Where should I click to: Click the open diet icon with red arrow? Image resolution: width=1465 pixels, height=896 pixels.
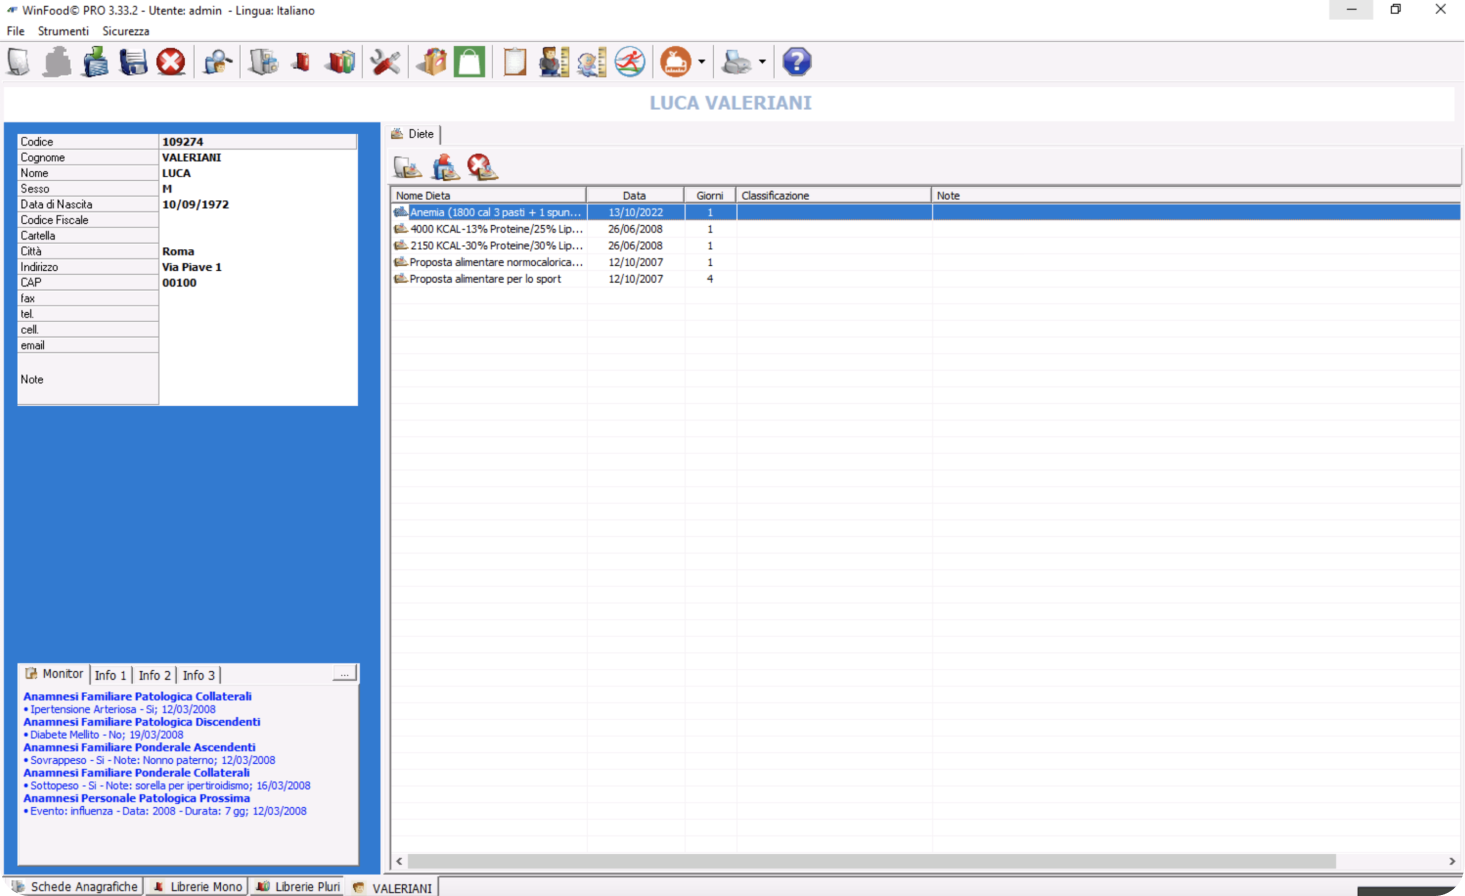(445, 167)
